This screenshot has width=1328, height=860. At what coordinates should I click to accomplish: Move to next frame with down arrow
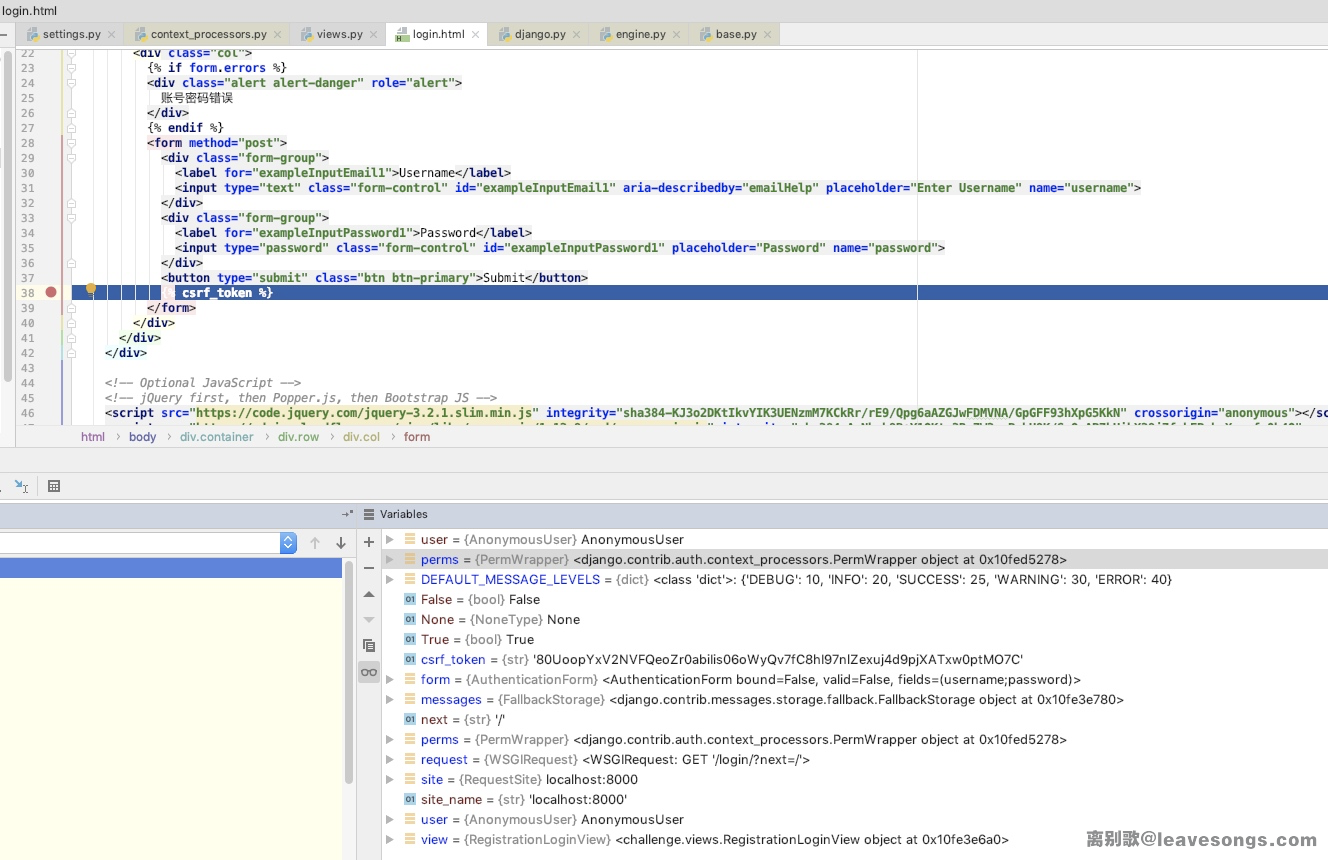coord(341,543)
